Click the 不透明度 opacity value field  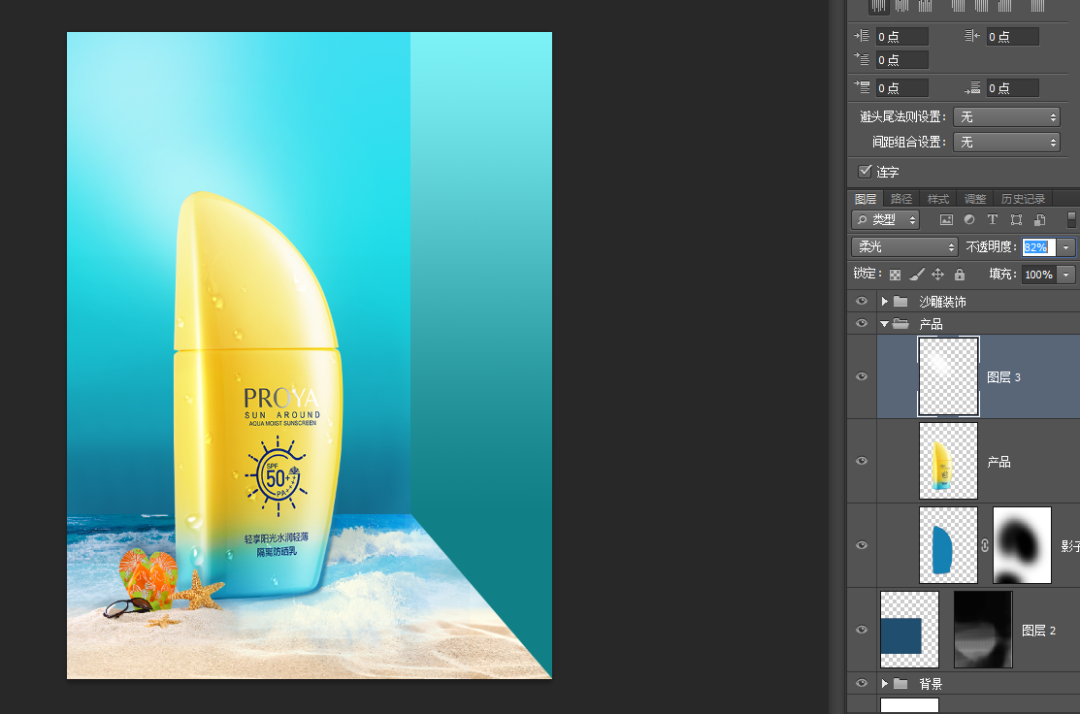pyautogui.click(x=1039, y=246)
